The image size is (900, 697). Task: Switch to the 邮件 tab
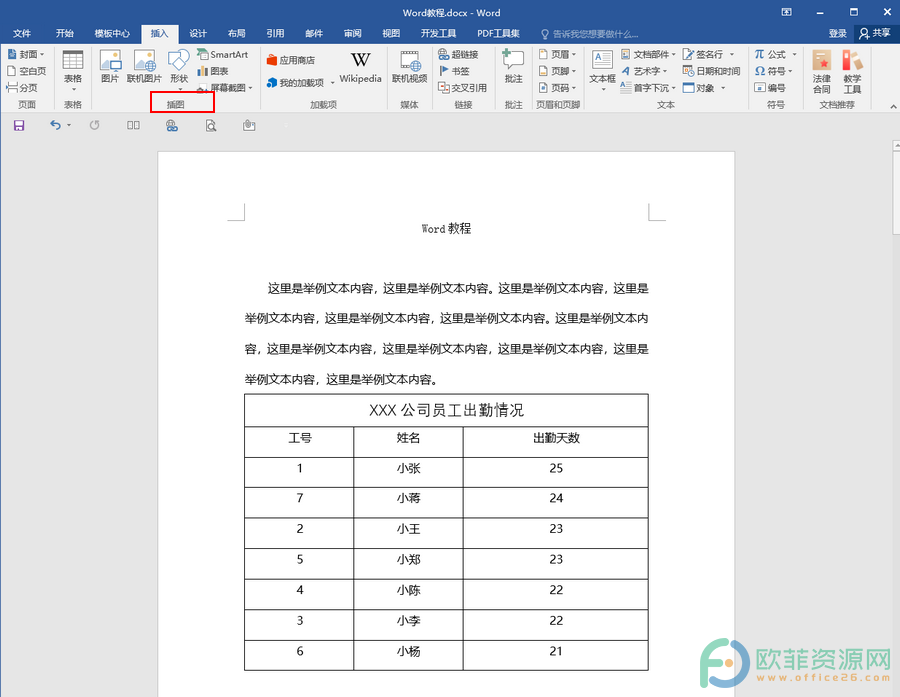click(x=314, y=33)
